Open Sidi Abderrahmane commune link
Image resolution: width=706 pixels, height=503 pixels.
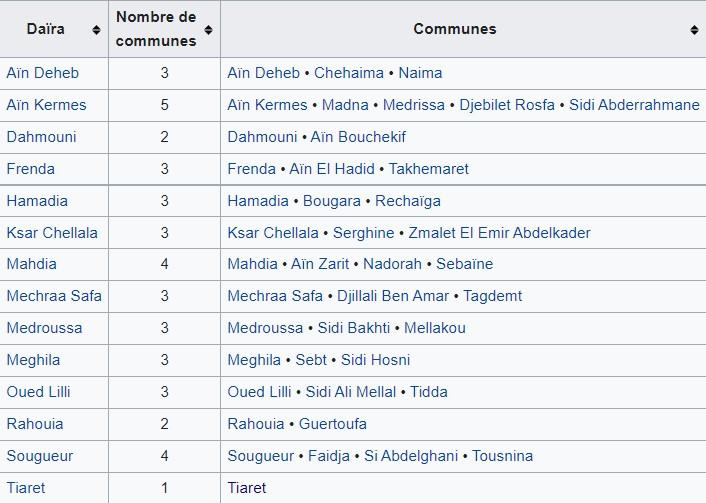tap(634, 105)
